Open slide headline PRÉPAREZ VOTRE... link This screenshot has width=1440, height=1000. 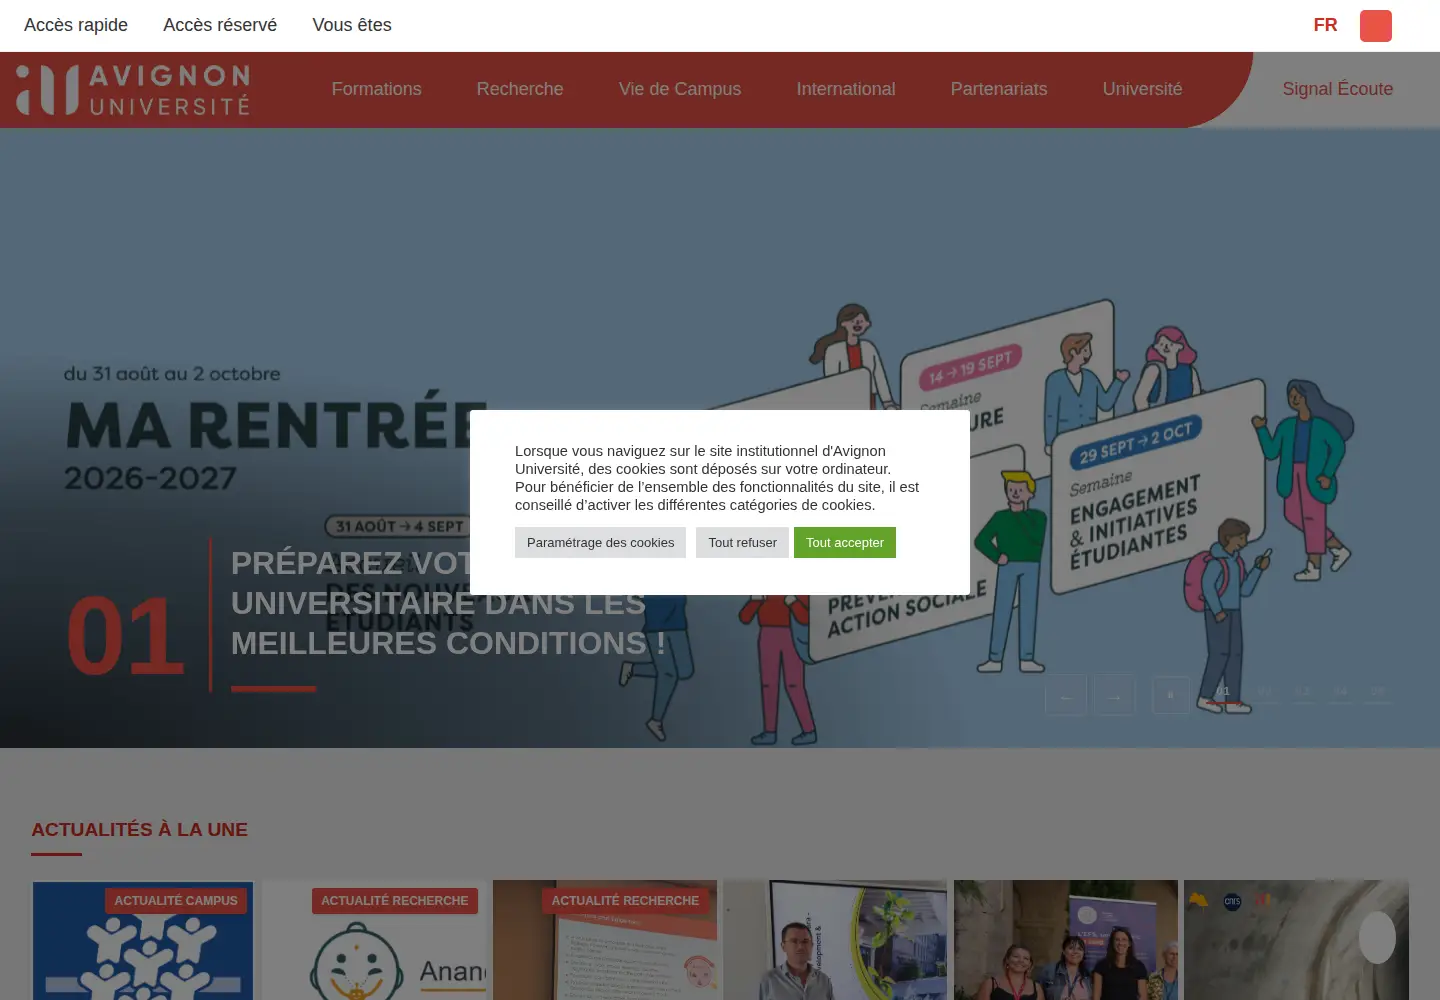pyautogui.click(x=448, y=603)
